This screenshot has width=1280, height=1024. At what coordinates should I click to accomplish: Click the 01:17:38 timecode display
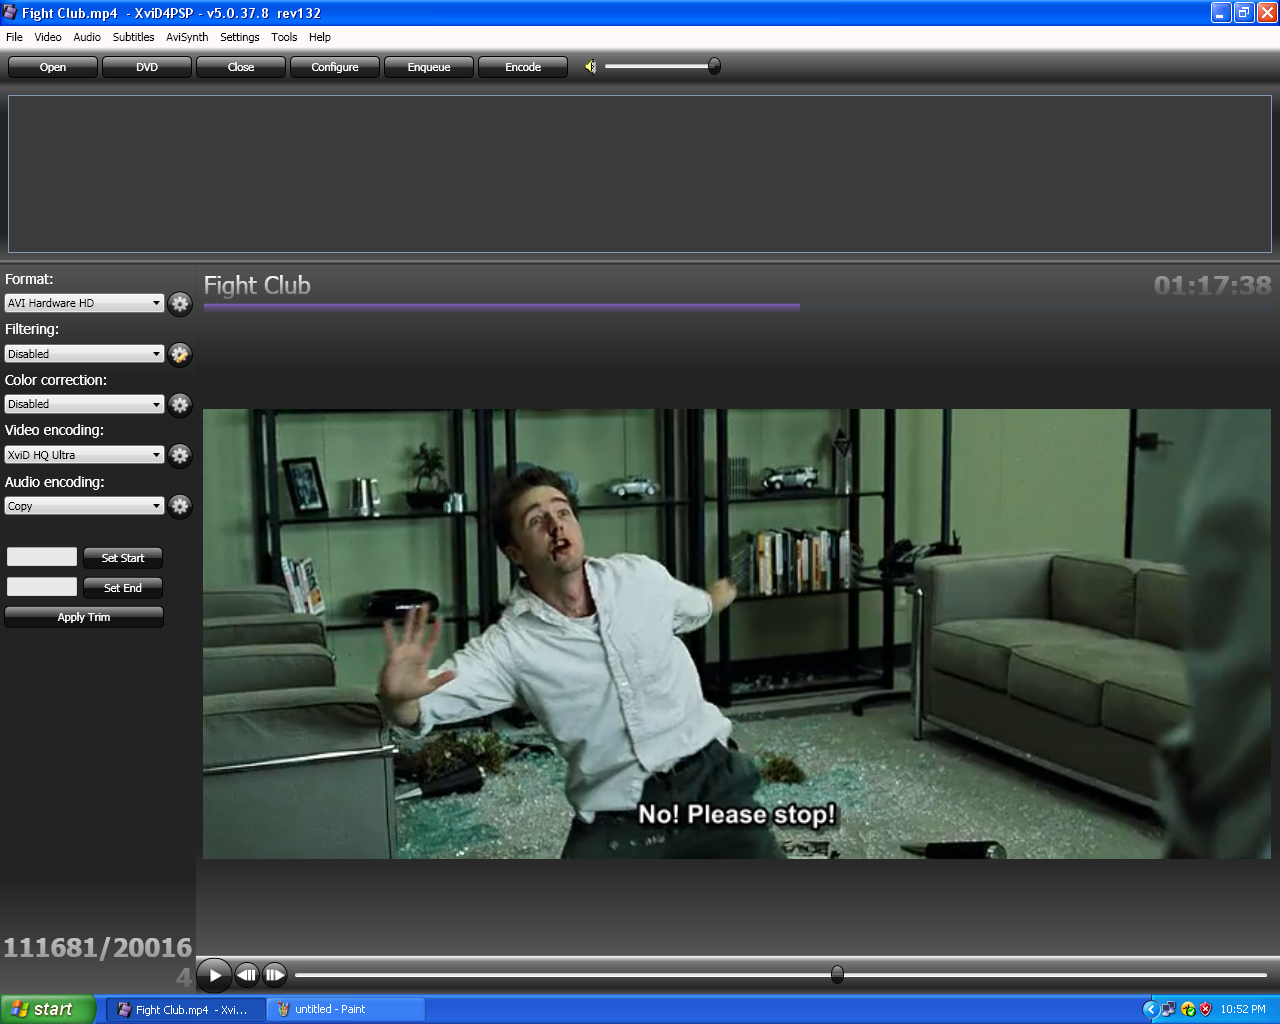1212,286
